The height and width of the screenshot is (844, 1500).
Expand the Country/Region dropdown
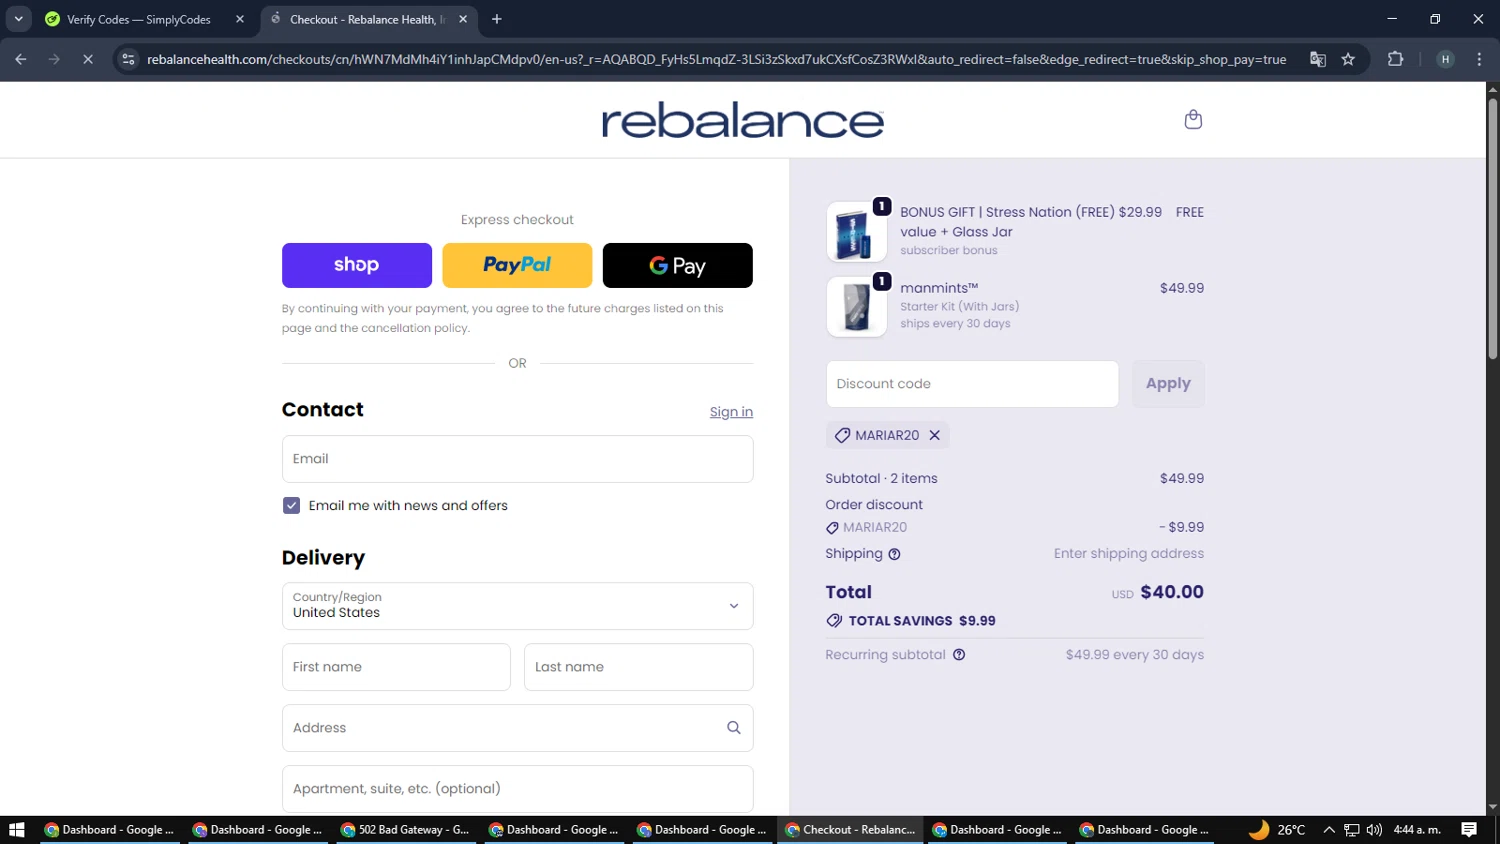(517, 606)
